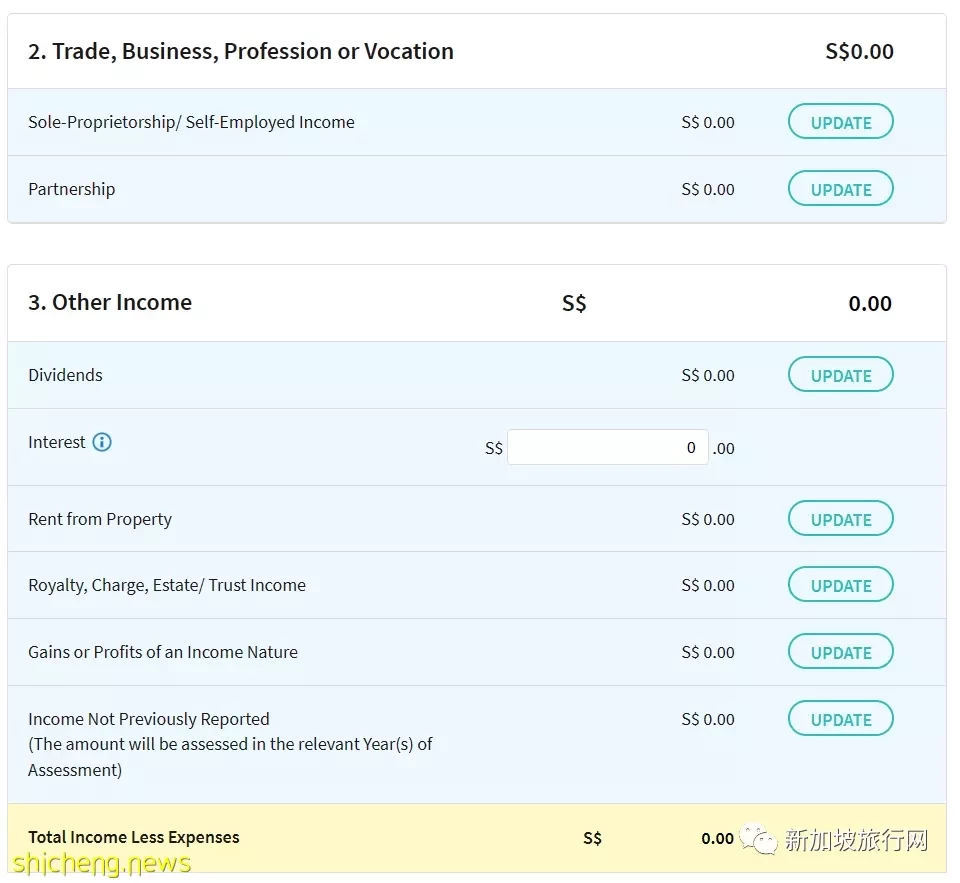Image resolution: width=960 pixels, height=883 pixels.
Task: Click the Interest label text
Action: (x=56, y=442)
